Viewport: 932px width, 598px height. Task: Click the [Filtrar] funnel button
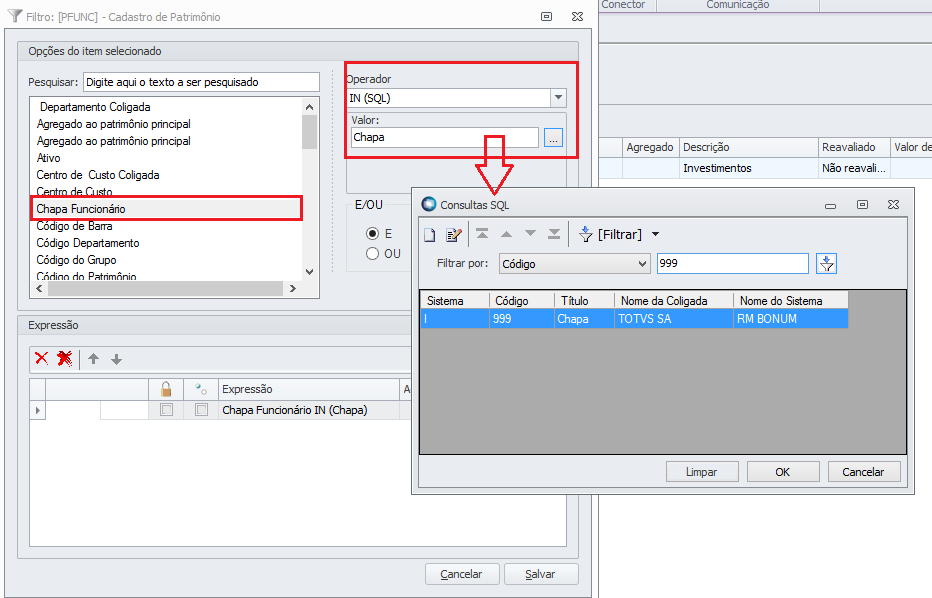point(610,234)
